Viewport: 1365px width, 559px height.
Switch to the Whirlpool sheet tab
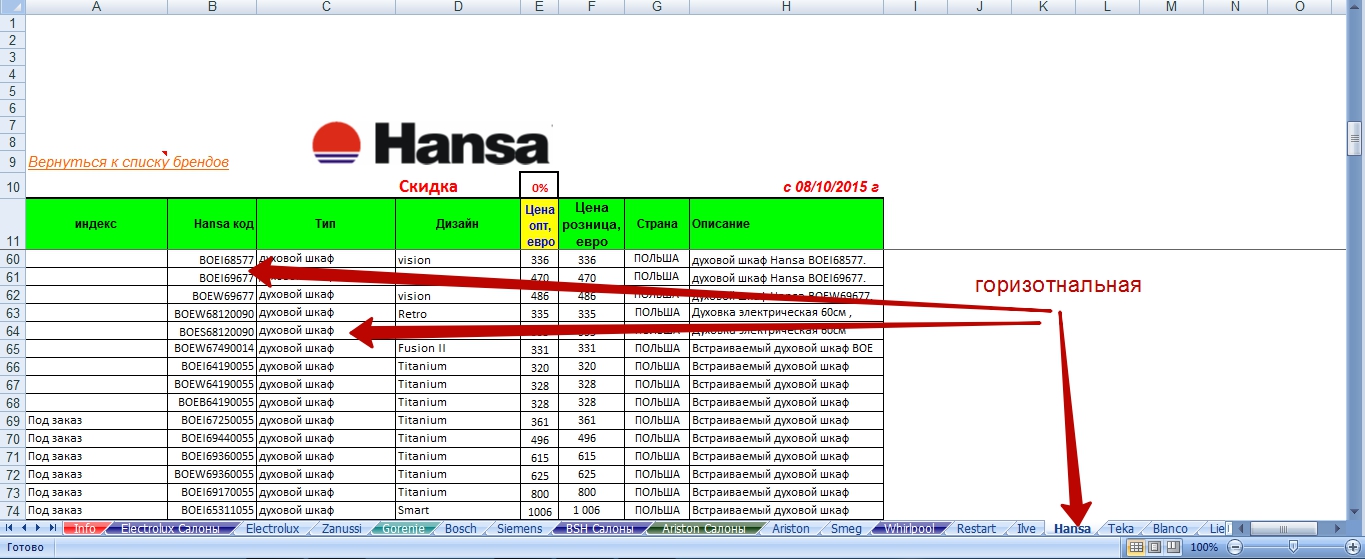(908, 528)
